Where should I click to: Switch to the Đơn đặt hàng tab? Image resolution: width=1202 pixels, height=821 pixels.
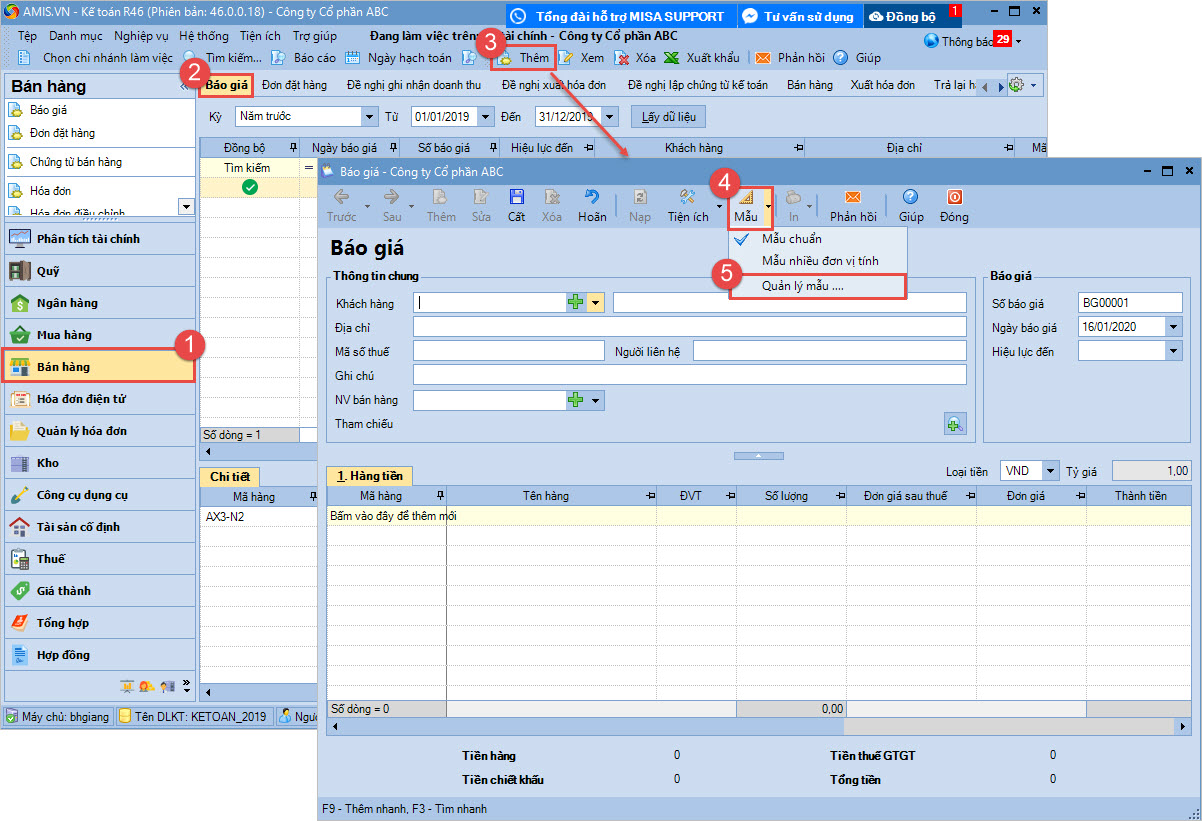(x=294, y=85)
